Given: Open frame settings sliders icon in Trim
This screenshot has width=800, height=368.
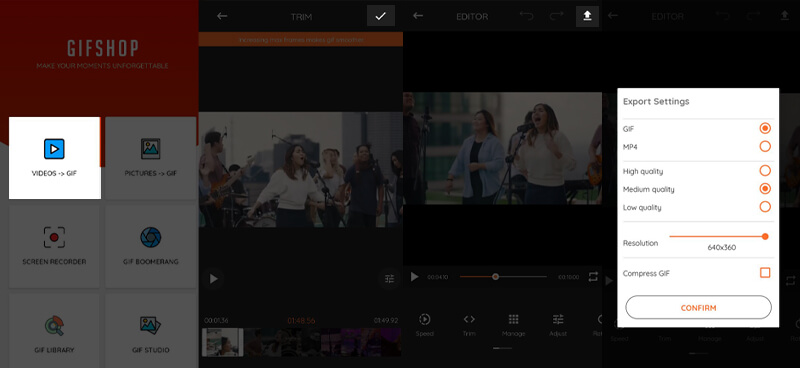Looking at the screenshot, I should [389, 279].
